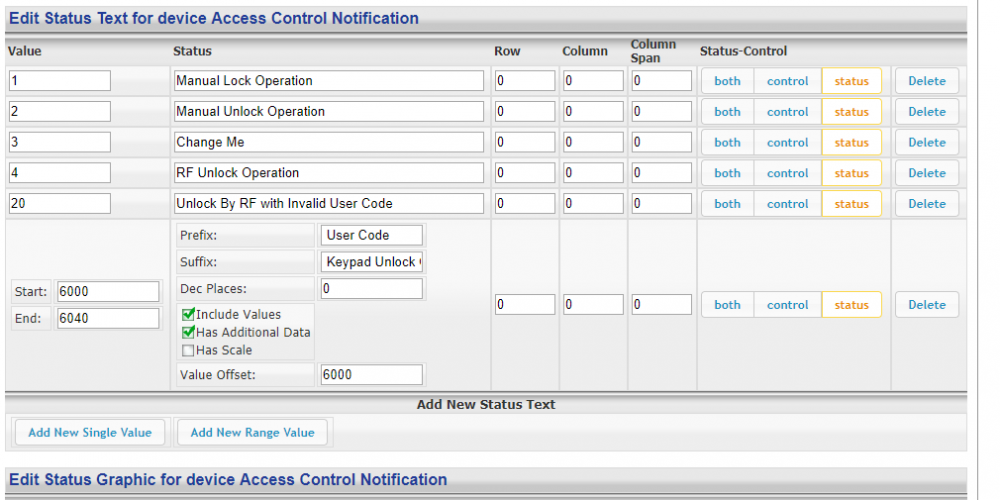The width and height of the screenshot is (1000, 500).
Task: Toggle the Include Values checkbox
Action: (x=187, y=315)
